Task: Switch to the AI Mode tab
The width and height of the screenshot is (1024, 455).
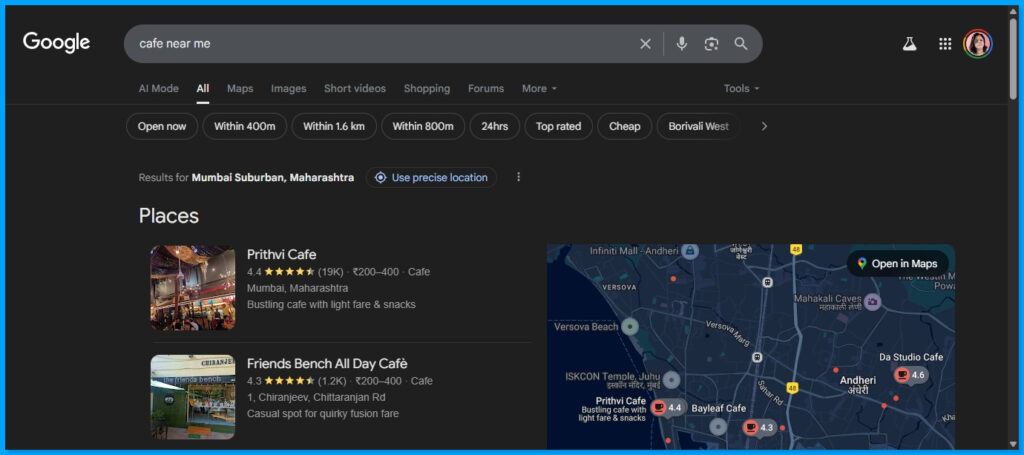Action: 159,88
